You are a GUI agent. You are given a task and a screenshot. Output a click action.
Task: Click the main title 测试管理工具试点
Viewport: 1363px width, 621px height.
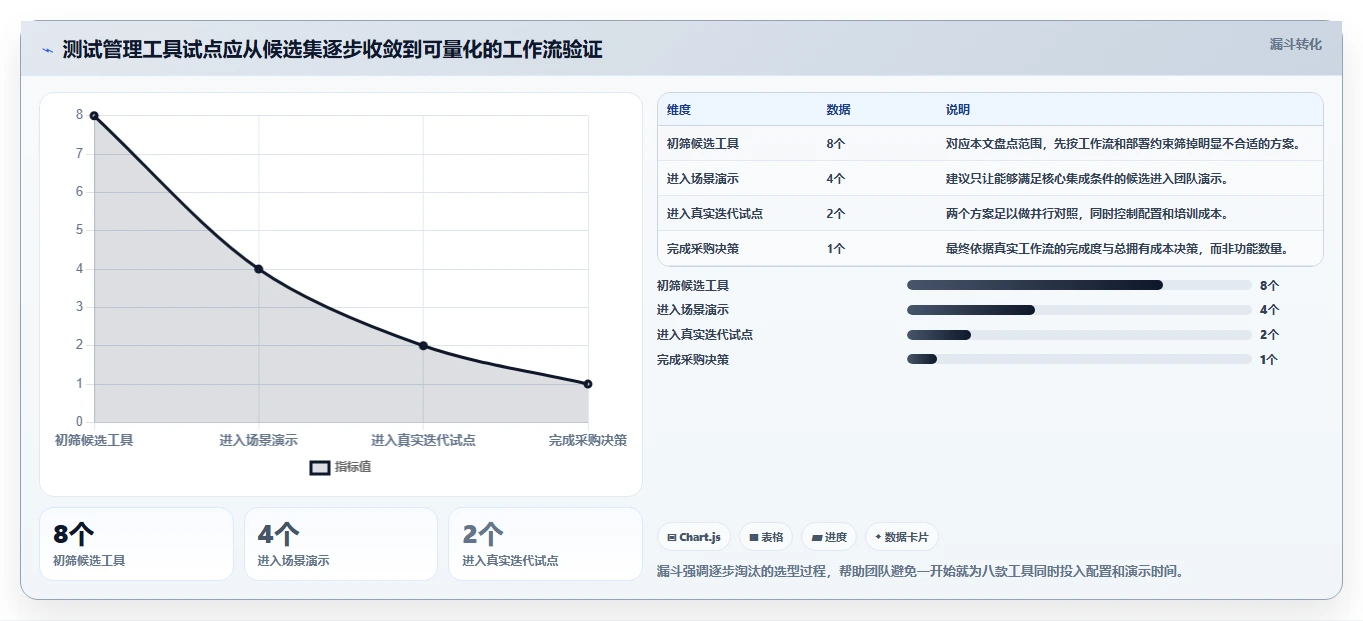coord(332,50)
